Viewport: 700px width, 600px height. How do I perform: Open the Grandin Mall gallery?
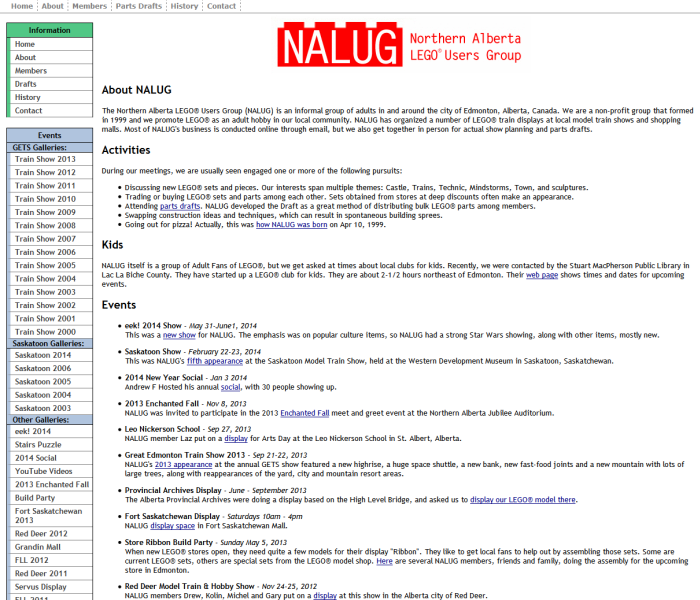coord(50,547)
